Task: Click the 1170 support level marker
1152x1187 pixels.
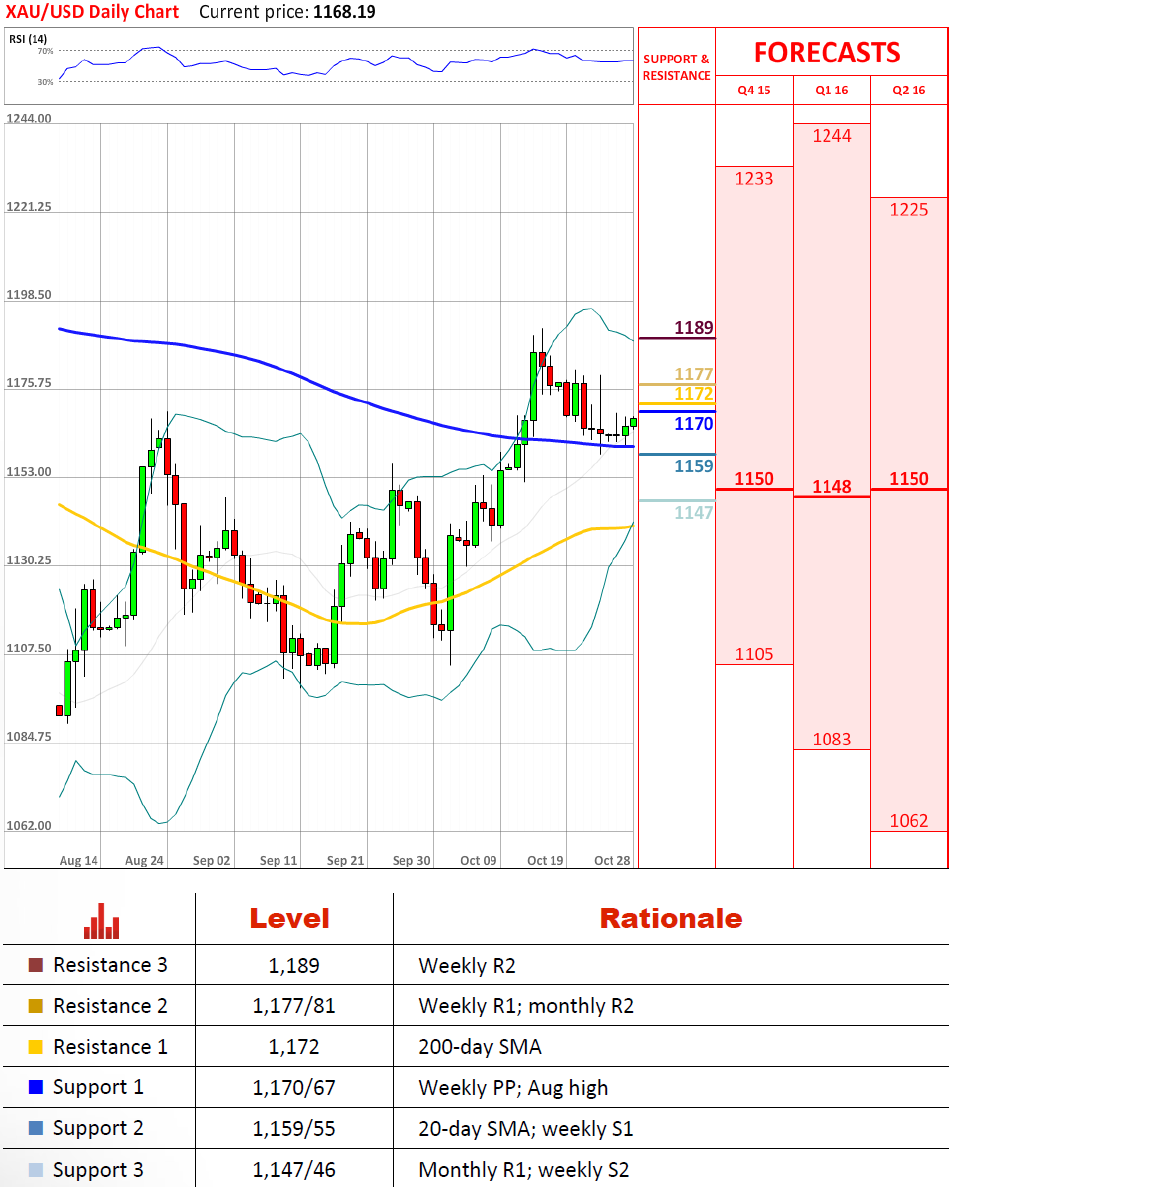Action: click(694, 424)
